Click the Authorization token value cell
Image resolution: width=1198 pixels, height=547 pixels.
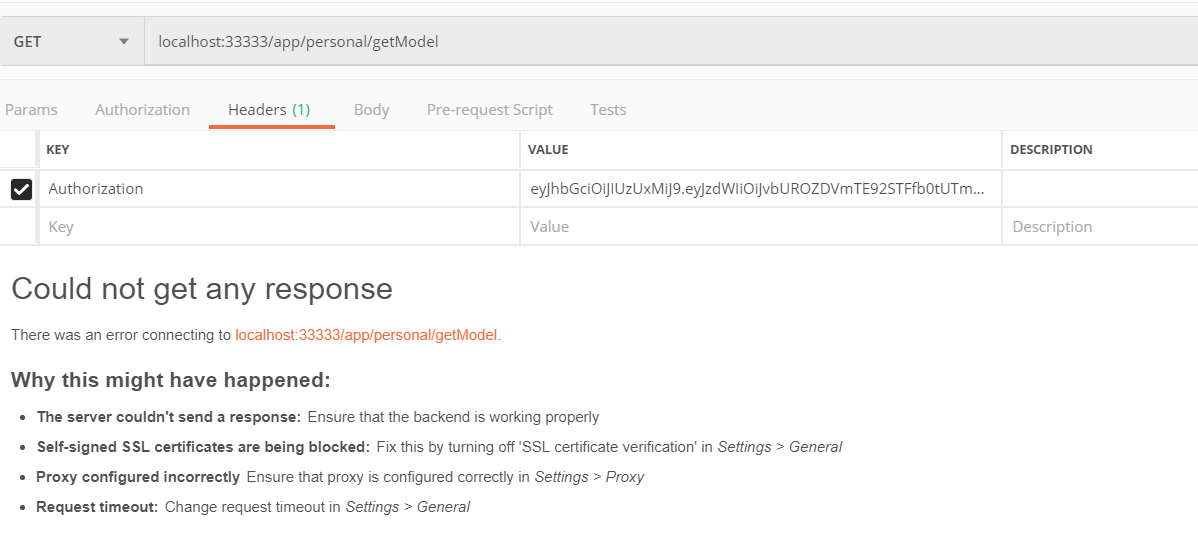click(761, 189)
